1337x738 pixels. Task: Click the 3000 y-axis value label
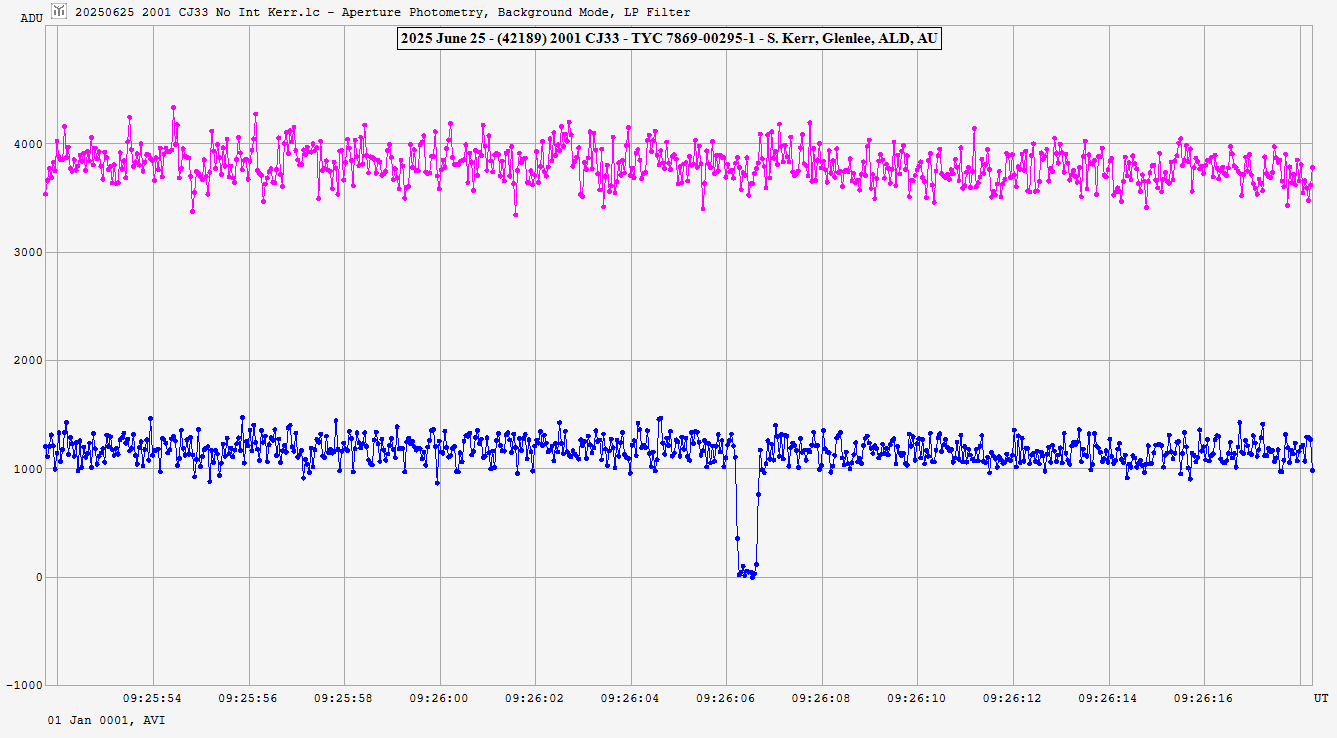pyautogui.click(x=28, y=252)
